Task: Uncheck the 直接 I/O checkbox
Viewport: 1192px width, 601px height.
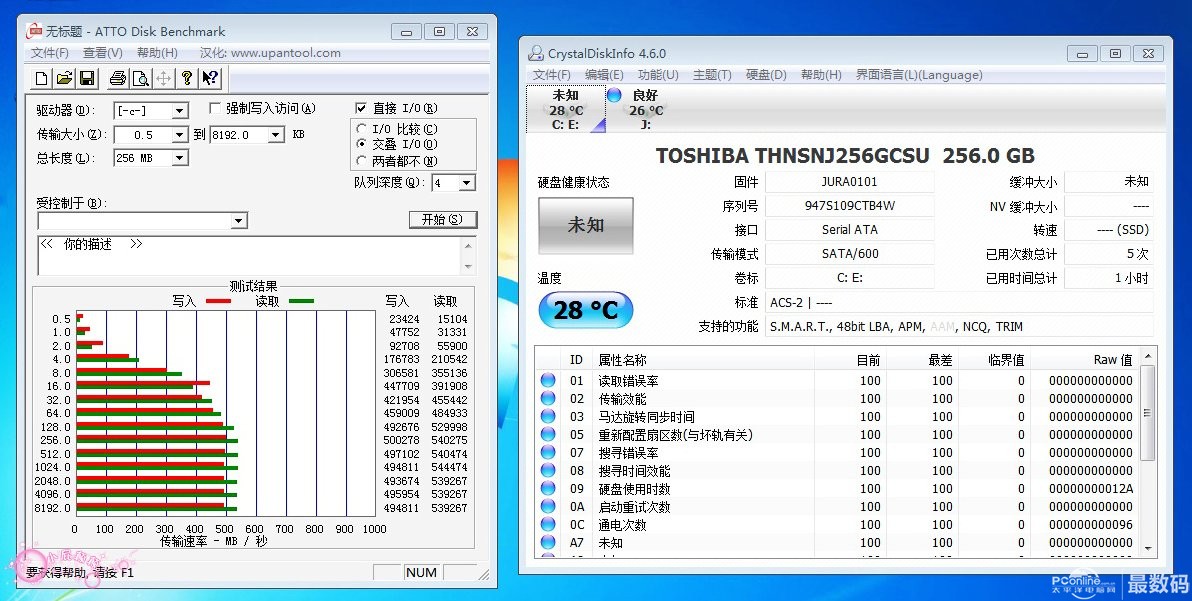Action: click(x=361, y=109)
